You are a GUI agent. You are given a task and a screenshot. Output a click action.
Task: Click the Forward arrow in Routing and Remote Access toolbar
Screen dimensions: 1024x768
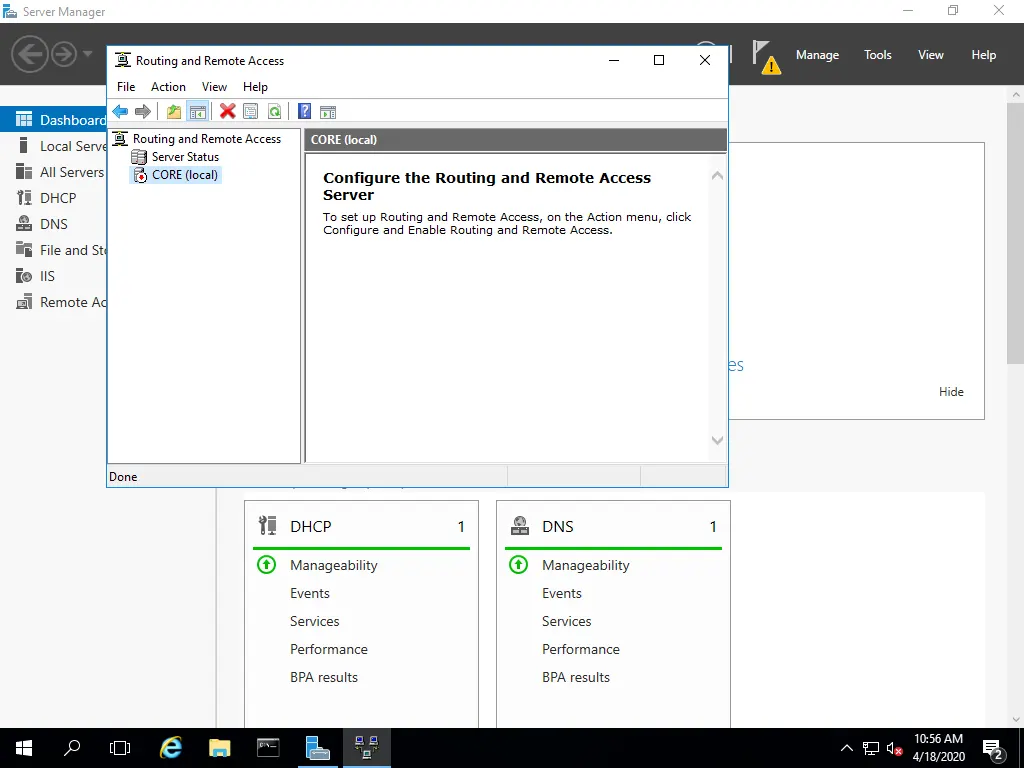(x=142, y=112)
